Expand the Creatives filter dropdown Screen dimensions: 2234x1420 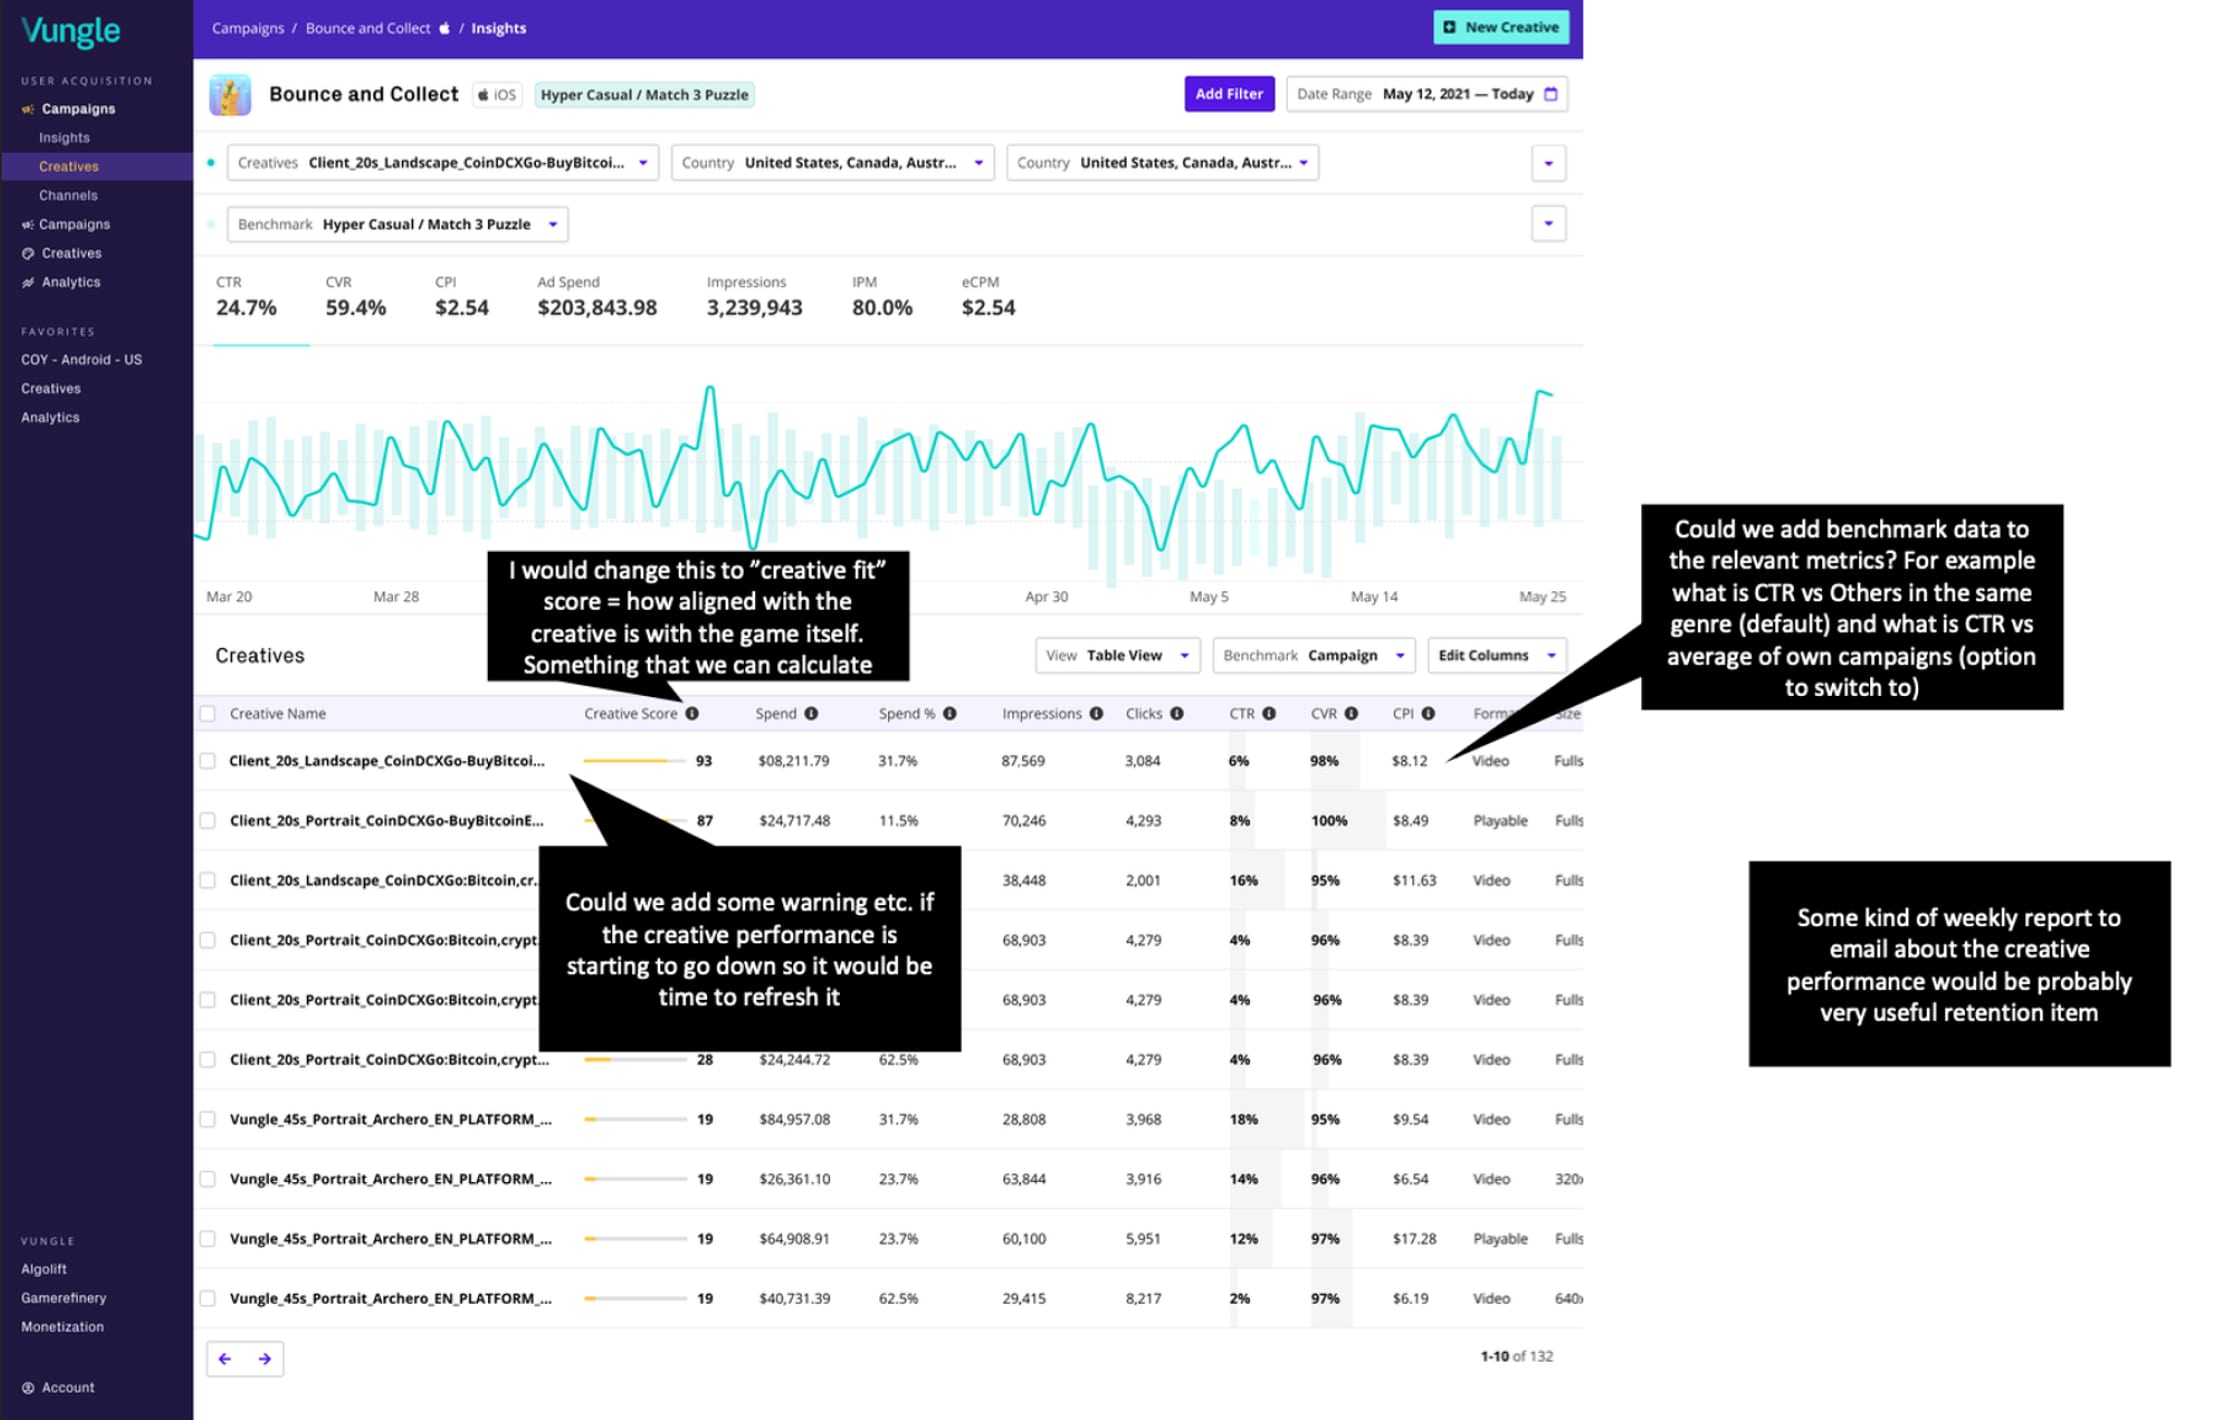tap(643, 161)
